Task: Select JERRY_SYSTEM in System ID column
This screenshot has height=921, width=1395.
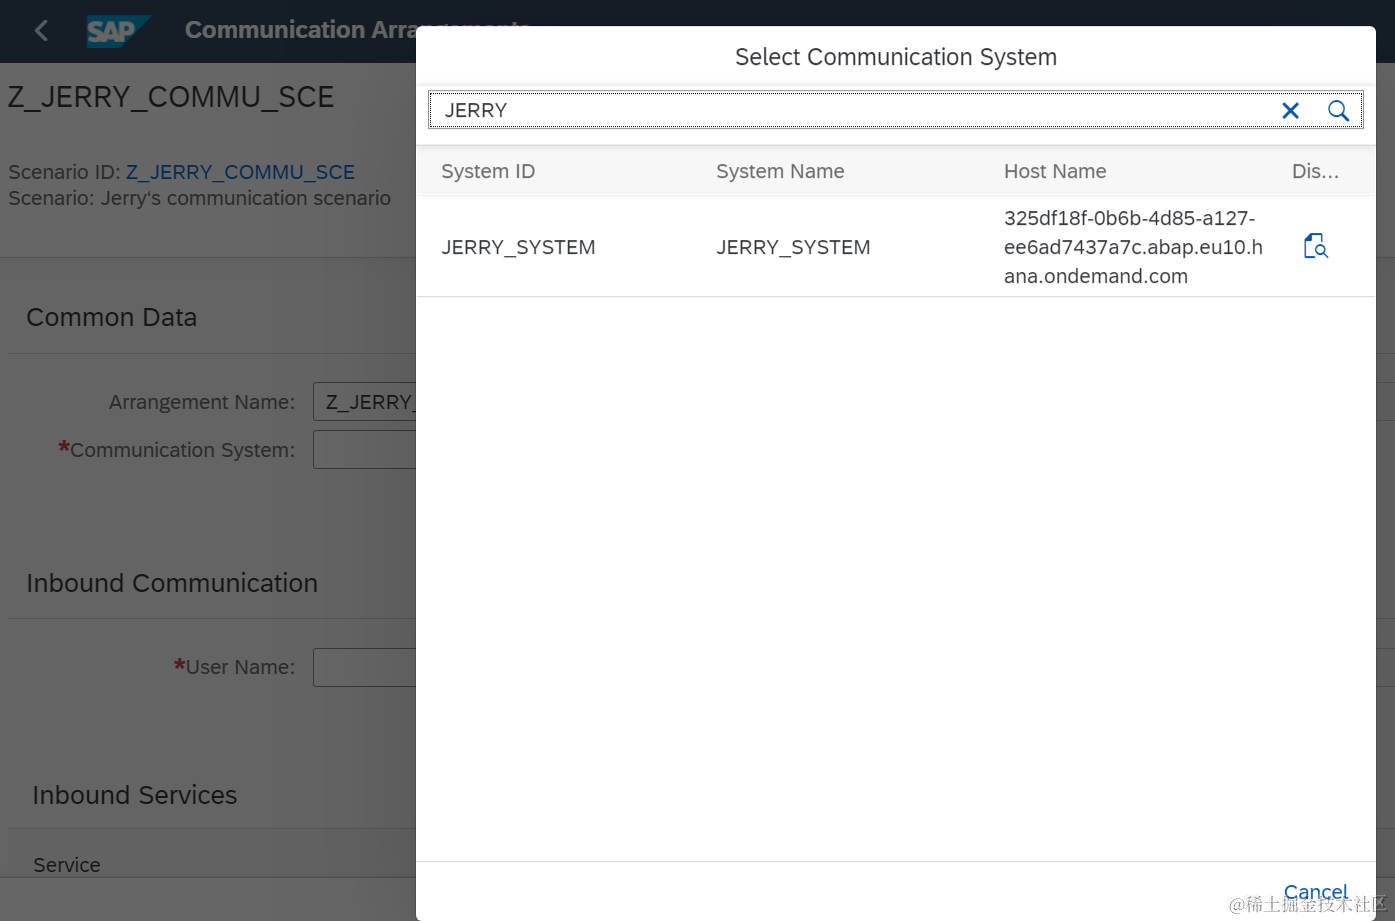Action: (x=518, y=247)
